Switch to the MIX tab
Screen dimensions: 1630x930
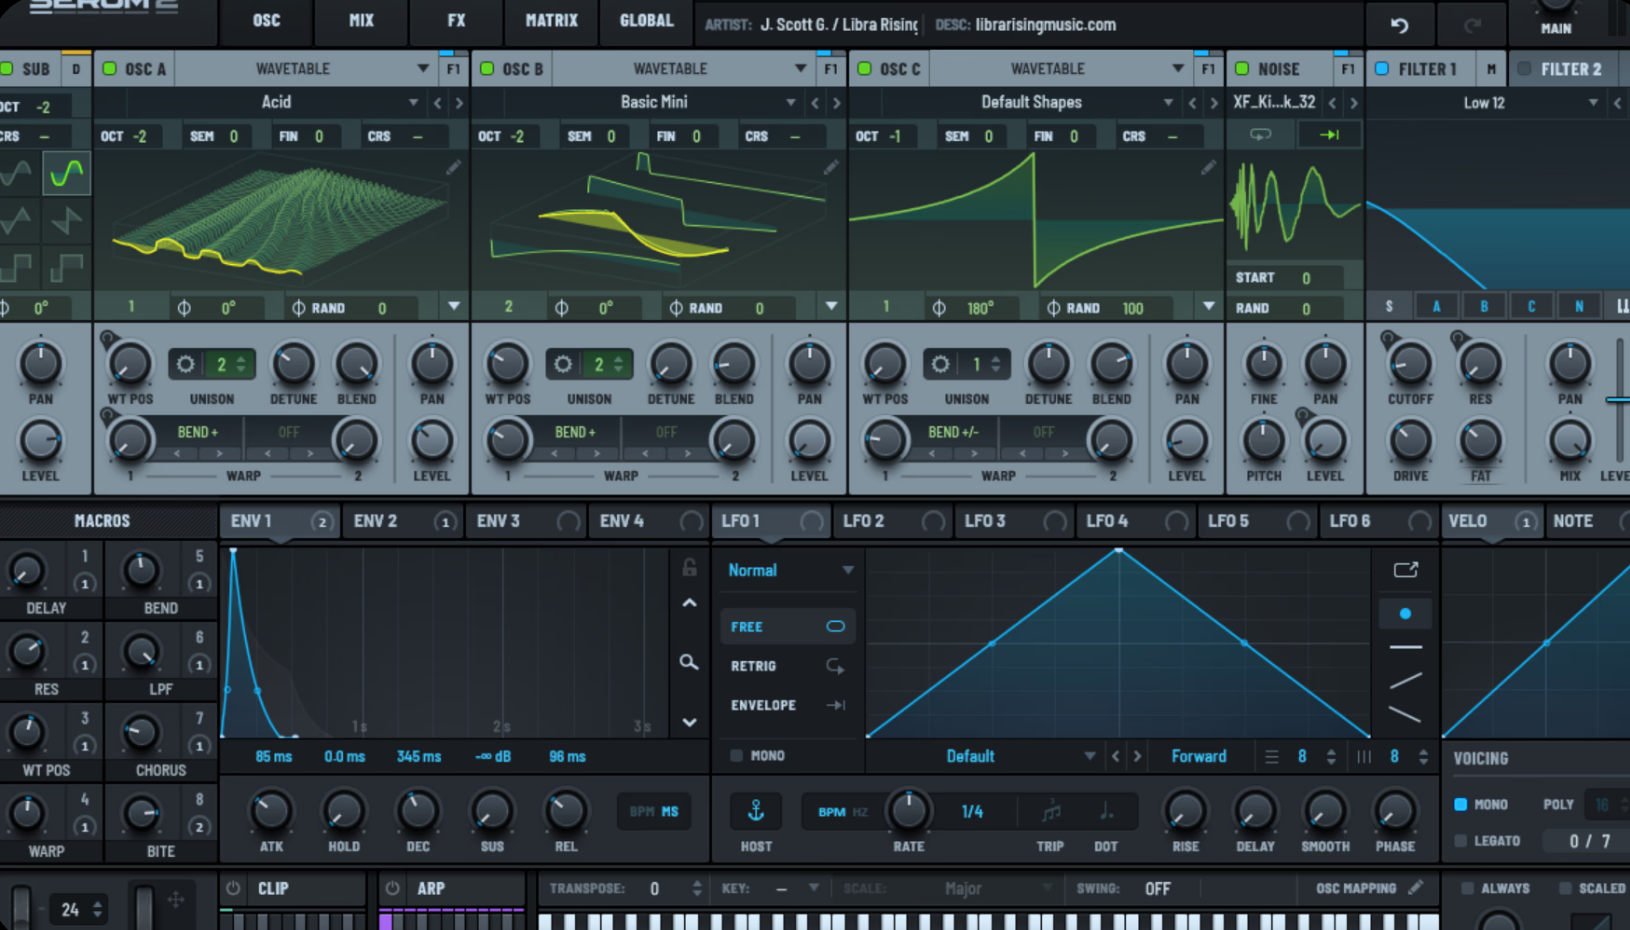pos(361,21)
